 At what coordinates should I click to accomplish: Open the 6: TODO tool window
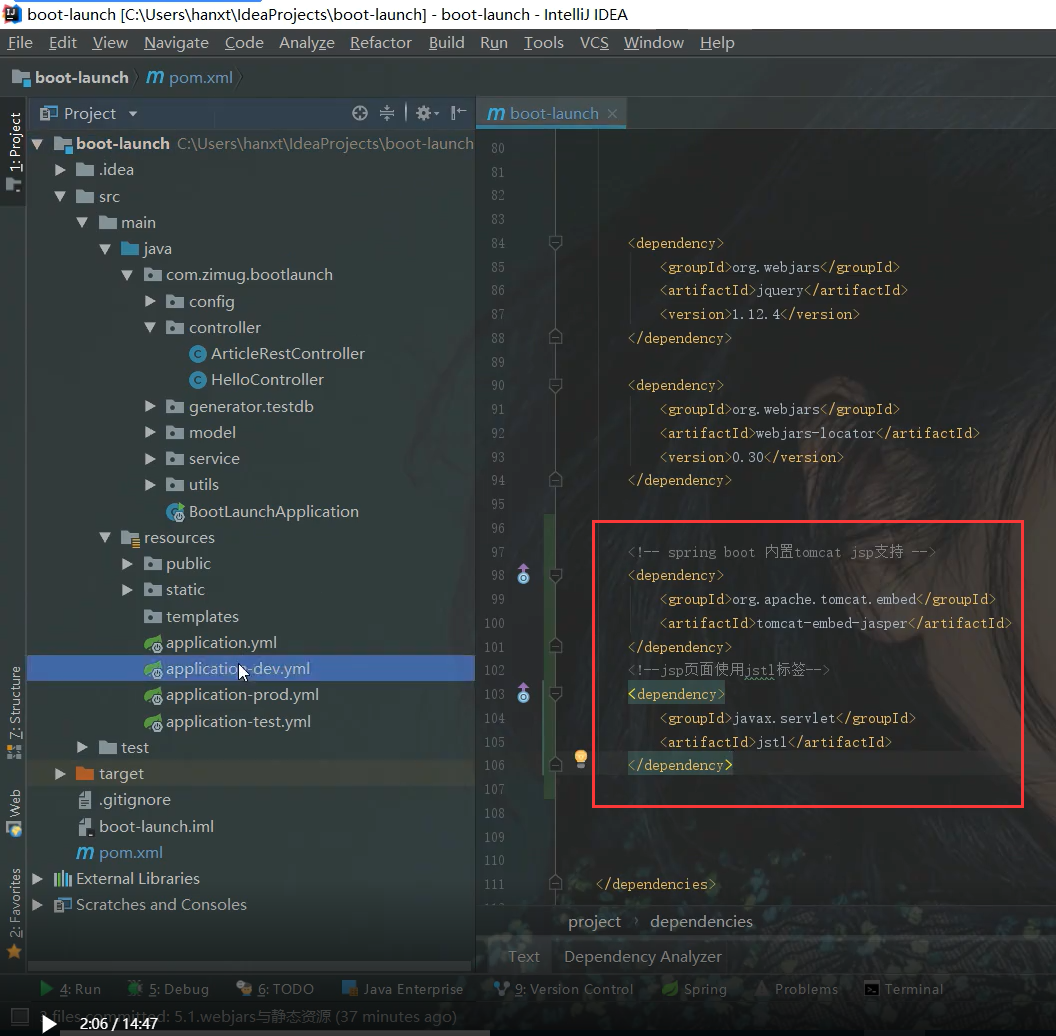275,989
